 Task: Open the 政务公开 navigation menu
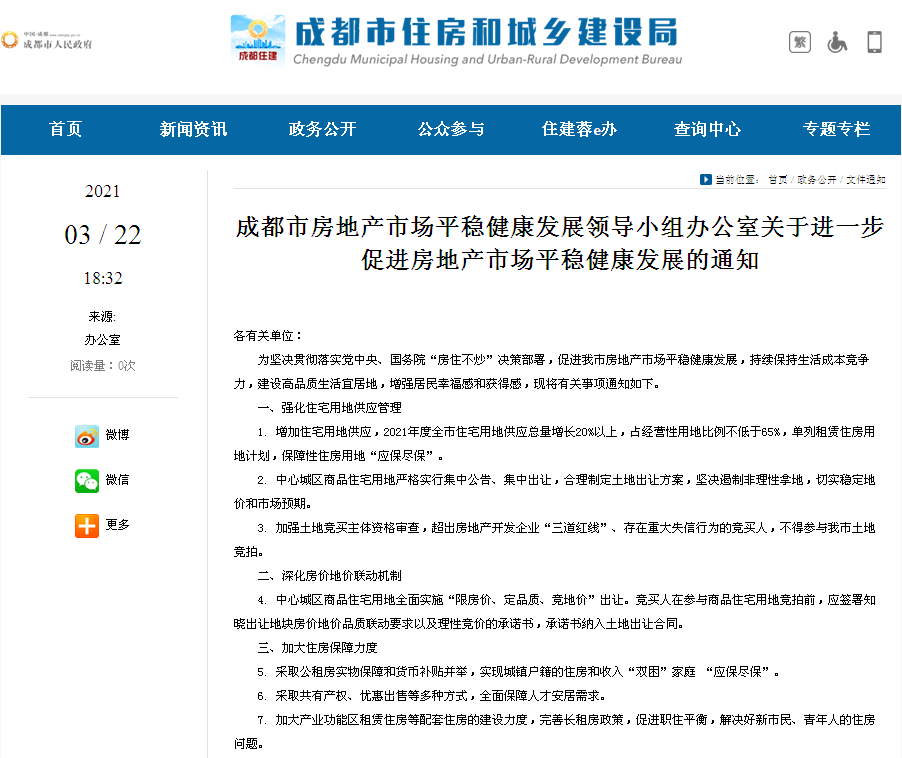click(322, 129)
